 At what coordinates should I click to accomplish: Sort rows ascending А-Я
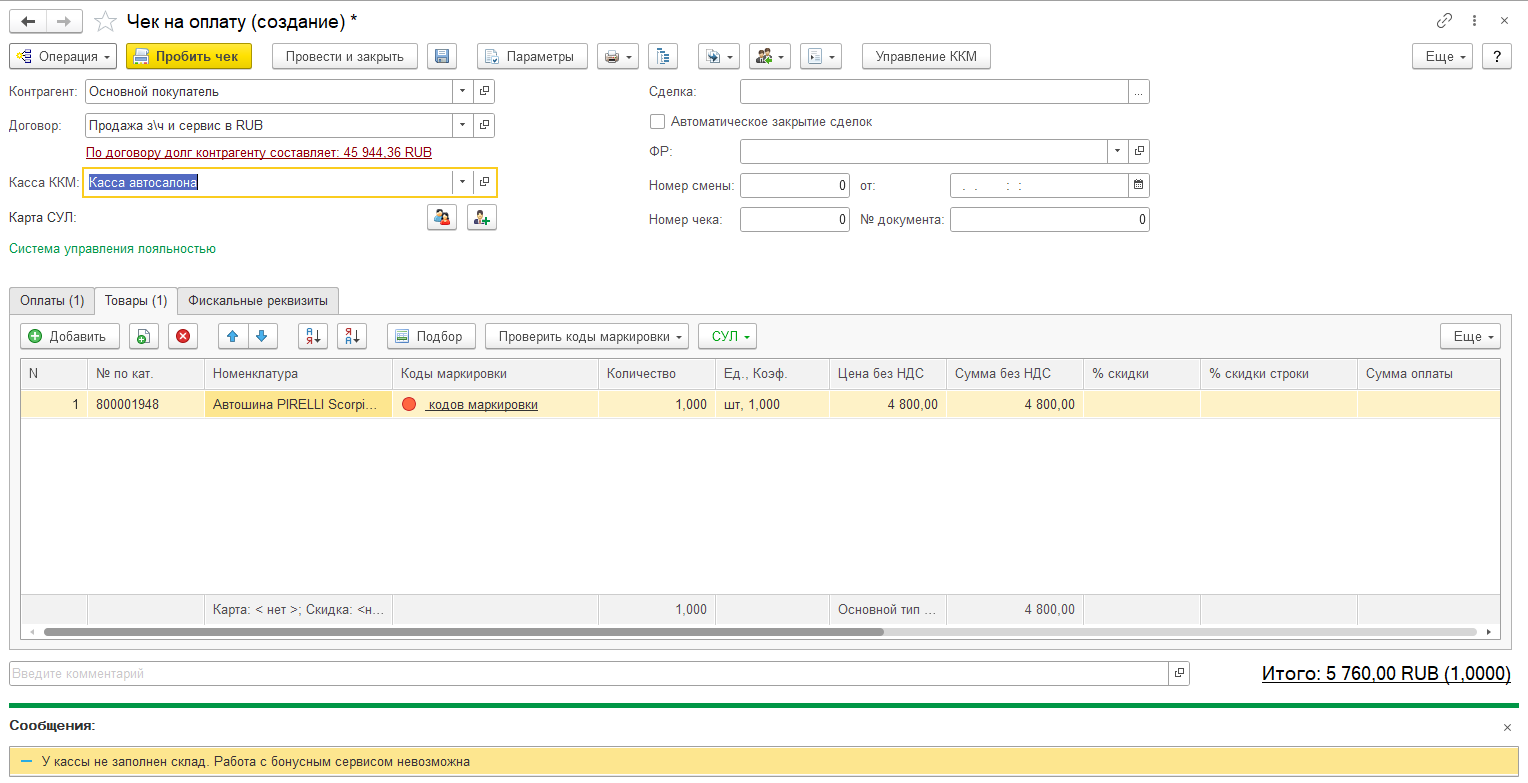pos(313,337)
